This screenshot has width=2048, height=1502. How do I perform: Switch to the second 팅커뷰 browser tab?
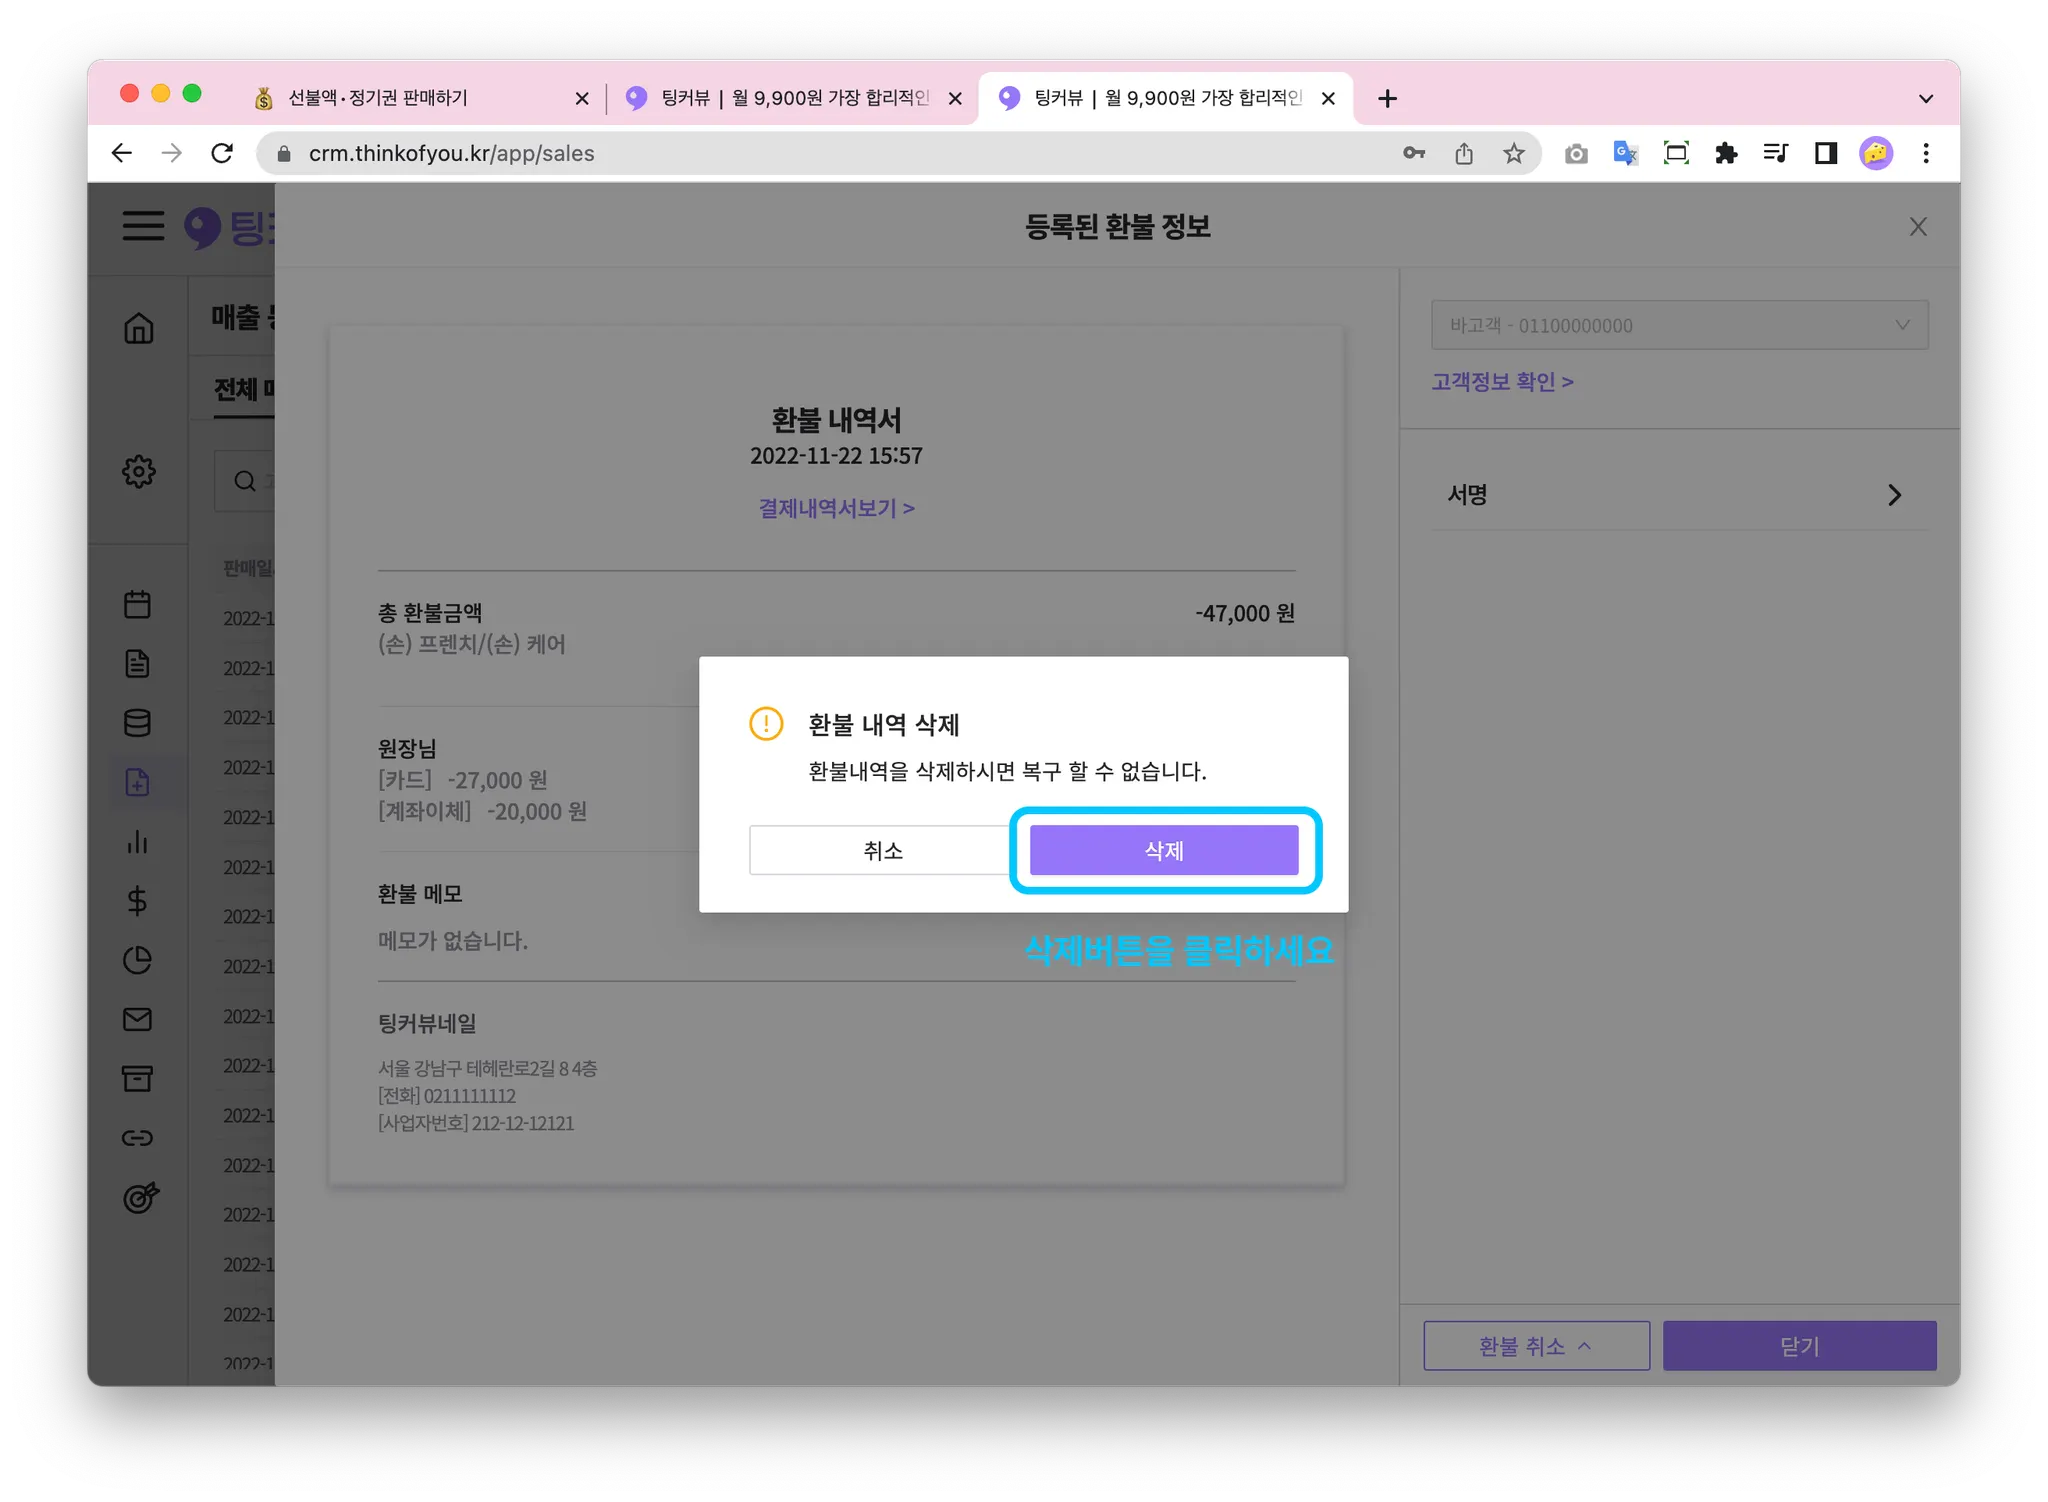coord(790,98)
